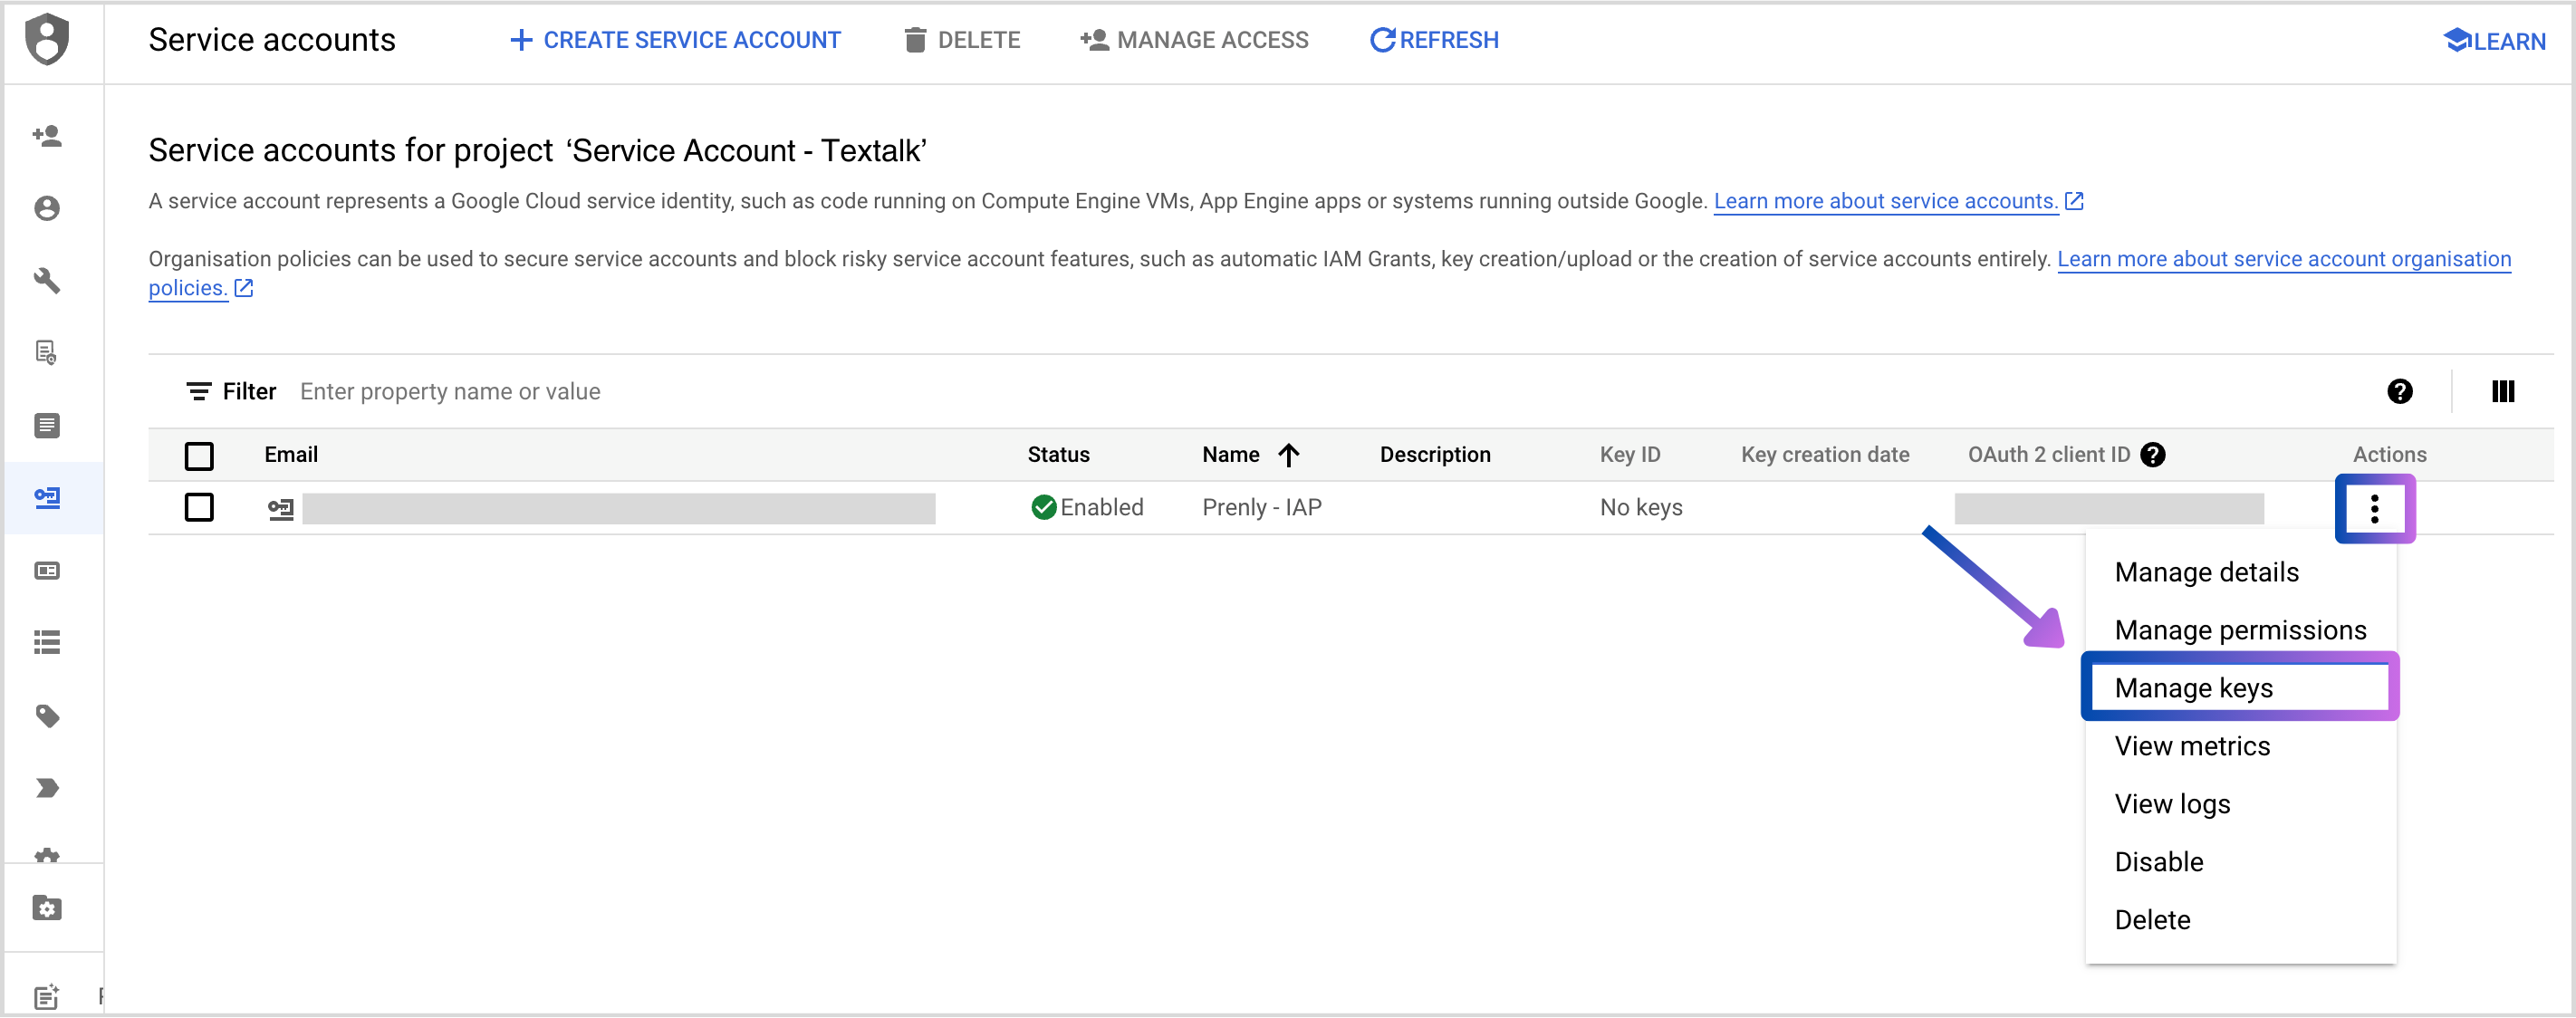This screenshot has width=2576, height=1018.
Task: Sort by the Name column arrow
Action: (x=1288, y=455)
